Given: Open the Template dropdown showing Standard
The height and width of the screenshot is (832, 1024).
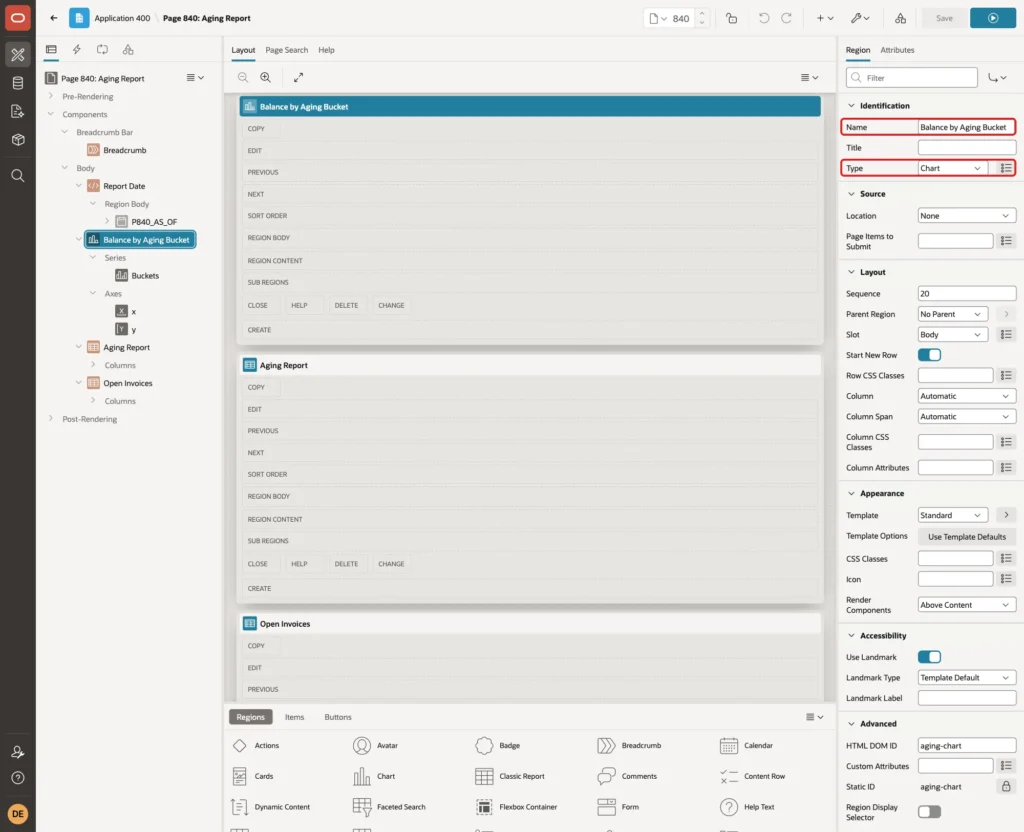Looking at the screenshot, I should tap(952, 515).
